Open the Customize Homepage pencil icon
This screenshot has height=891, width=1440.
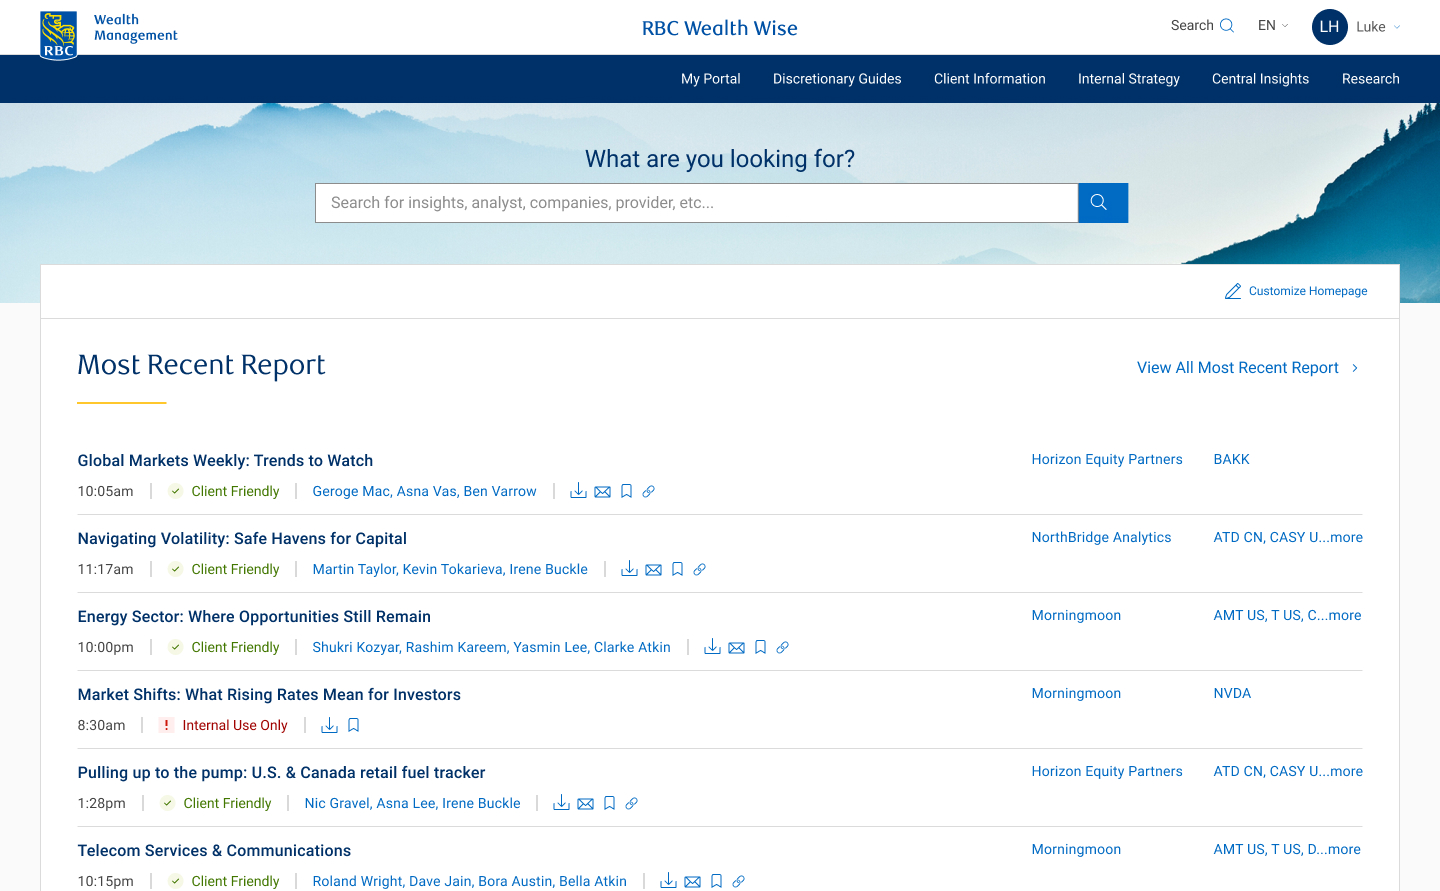[x=1233, y=290]
